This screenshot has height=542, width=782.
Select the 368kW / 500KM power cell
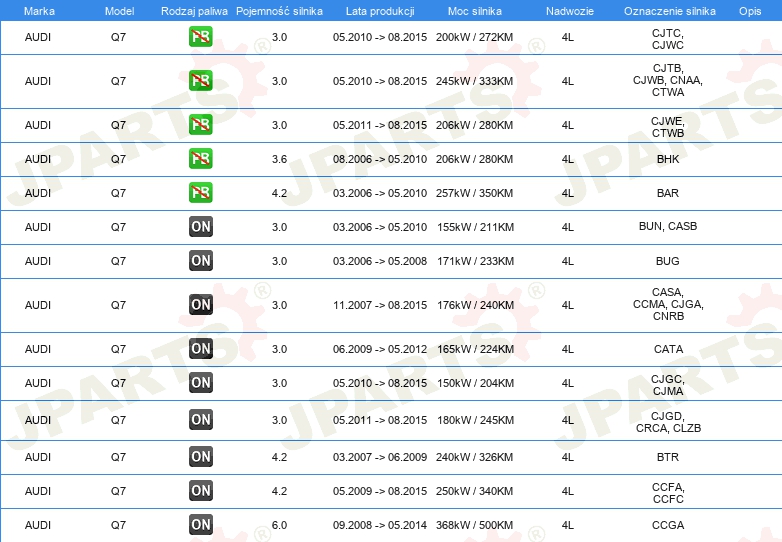(x=475, y=525)
